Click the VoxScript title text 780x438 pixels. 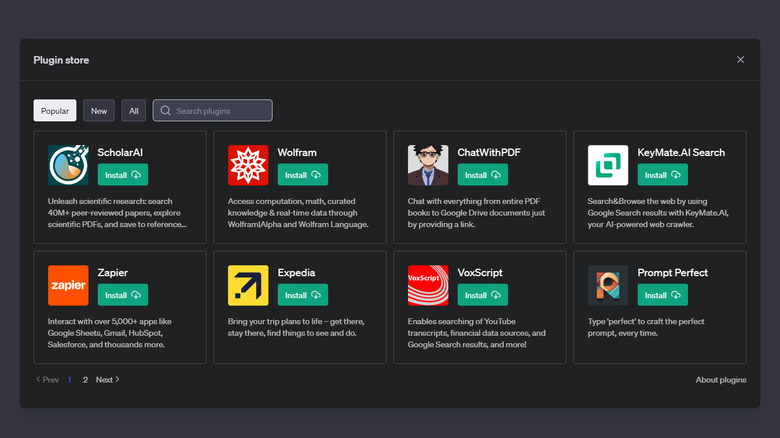[480, 273]
